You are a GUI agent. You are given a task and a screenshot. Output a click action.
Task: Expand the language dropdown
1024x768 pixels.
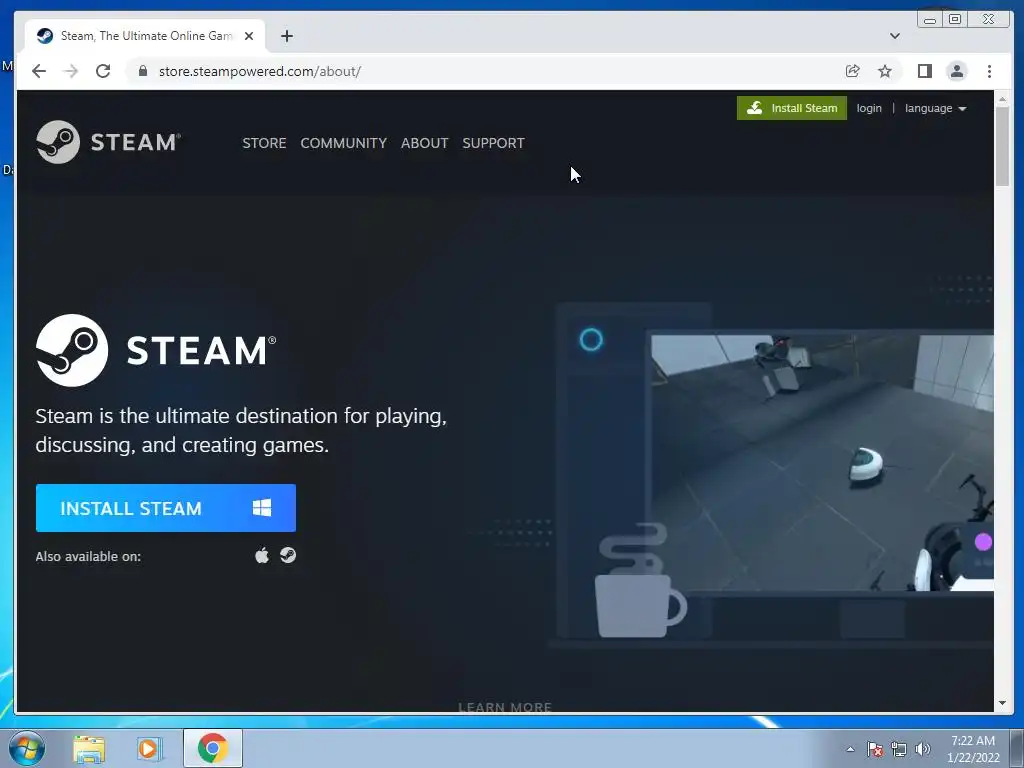935,108
